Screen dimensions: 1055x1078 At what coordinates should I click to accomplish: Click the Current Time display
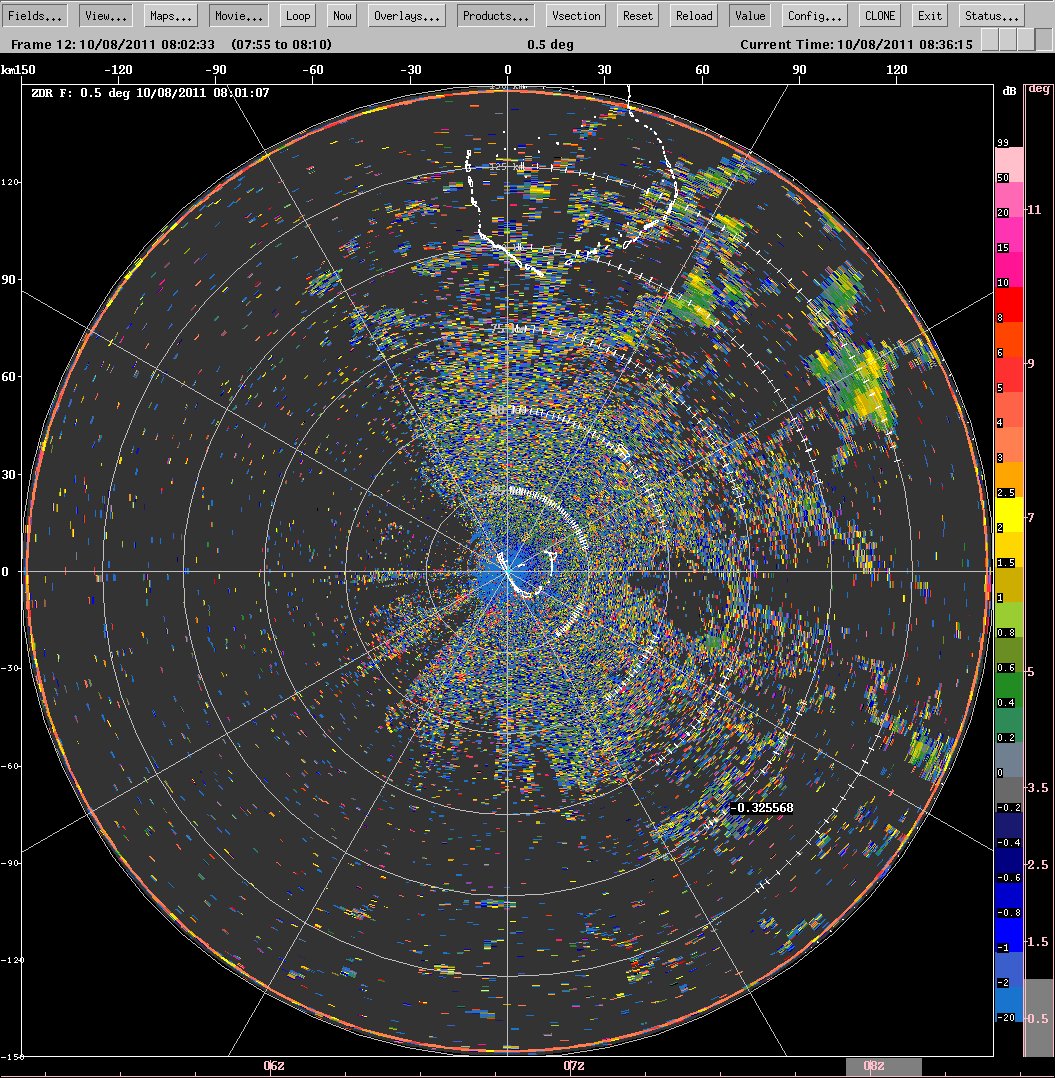click(856, 45)
